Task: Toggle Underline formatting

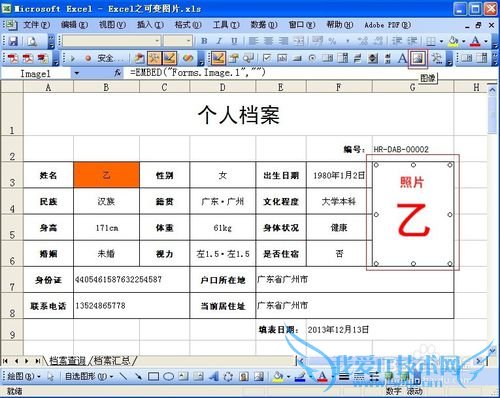Action: coord(234,41)
